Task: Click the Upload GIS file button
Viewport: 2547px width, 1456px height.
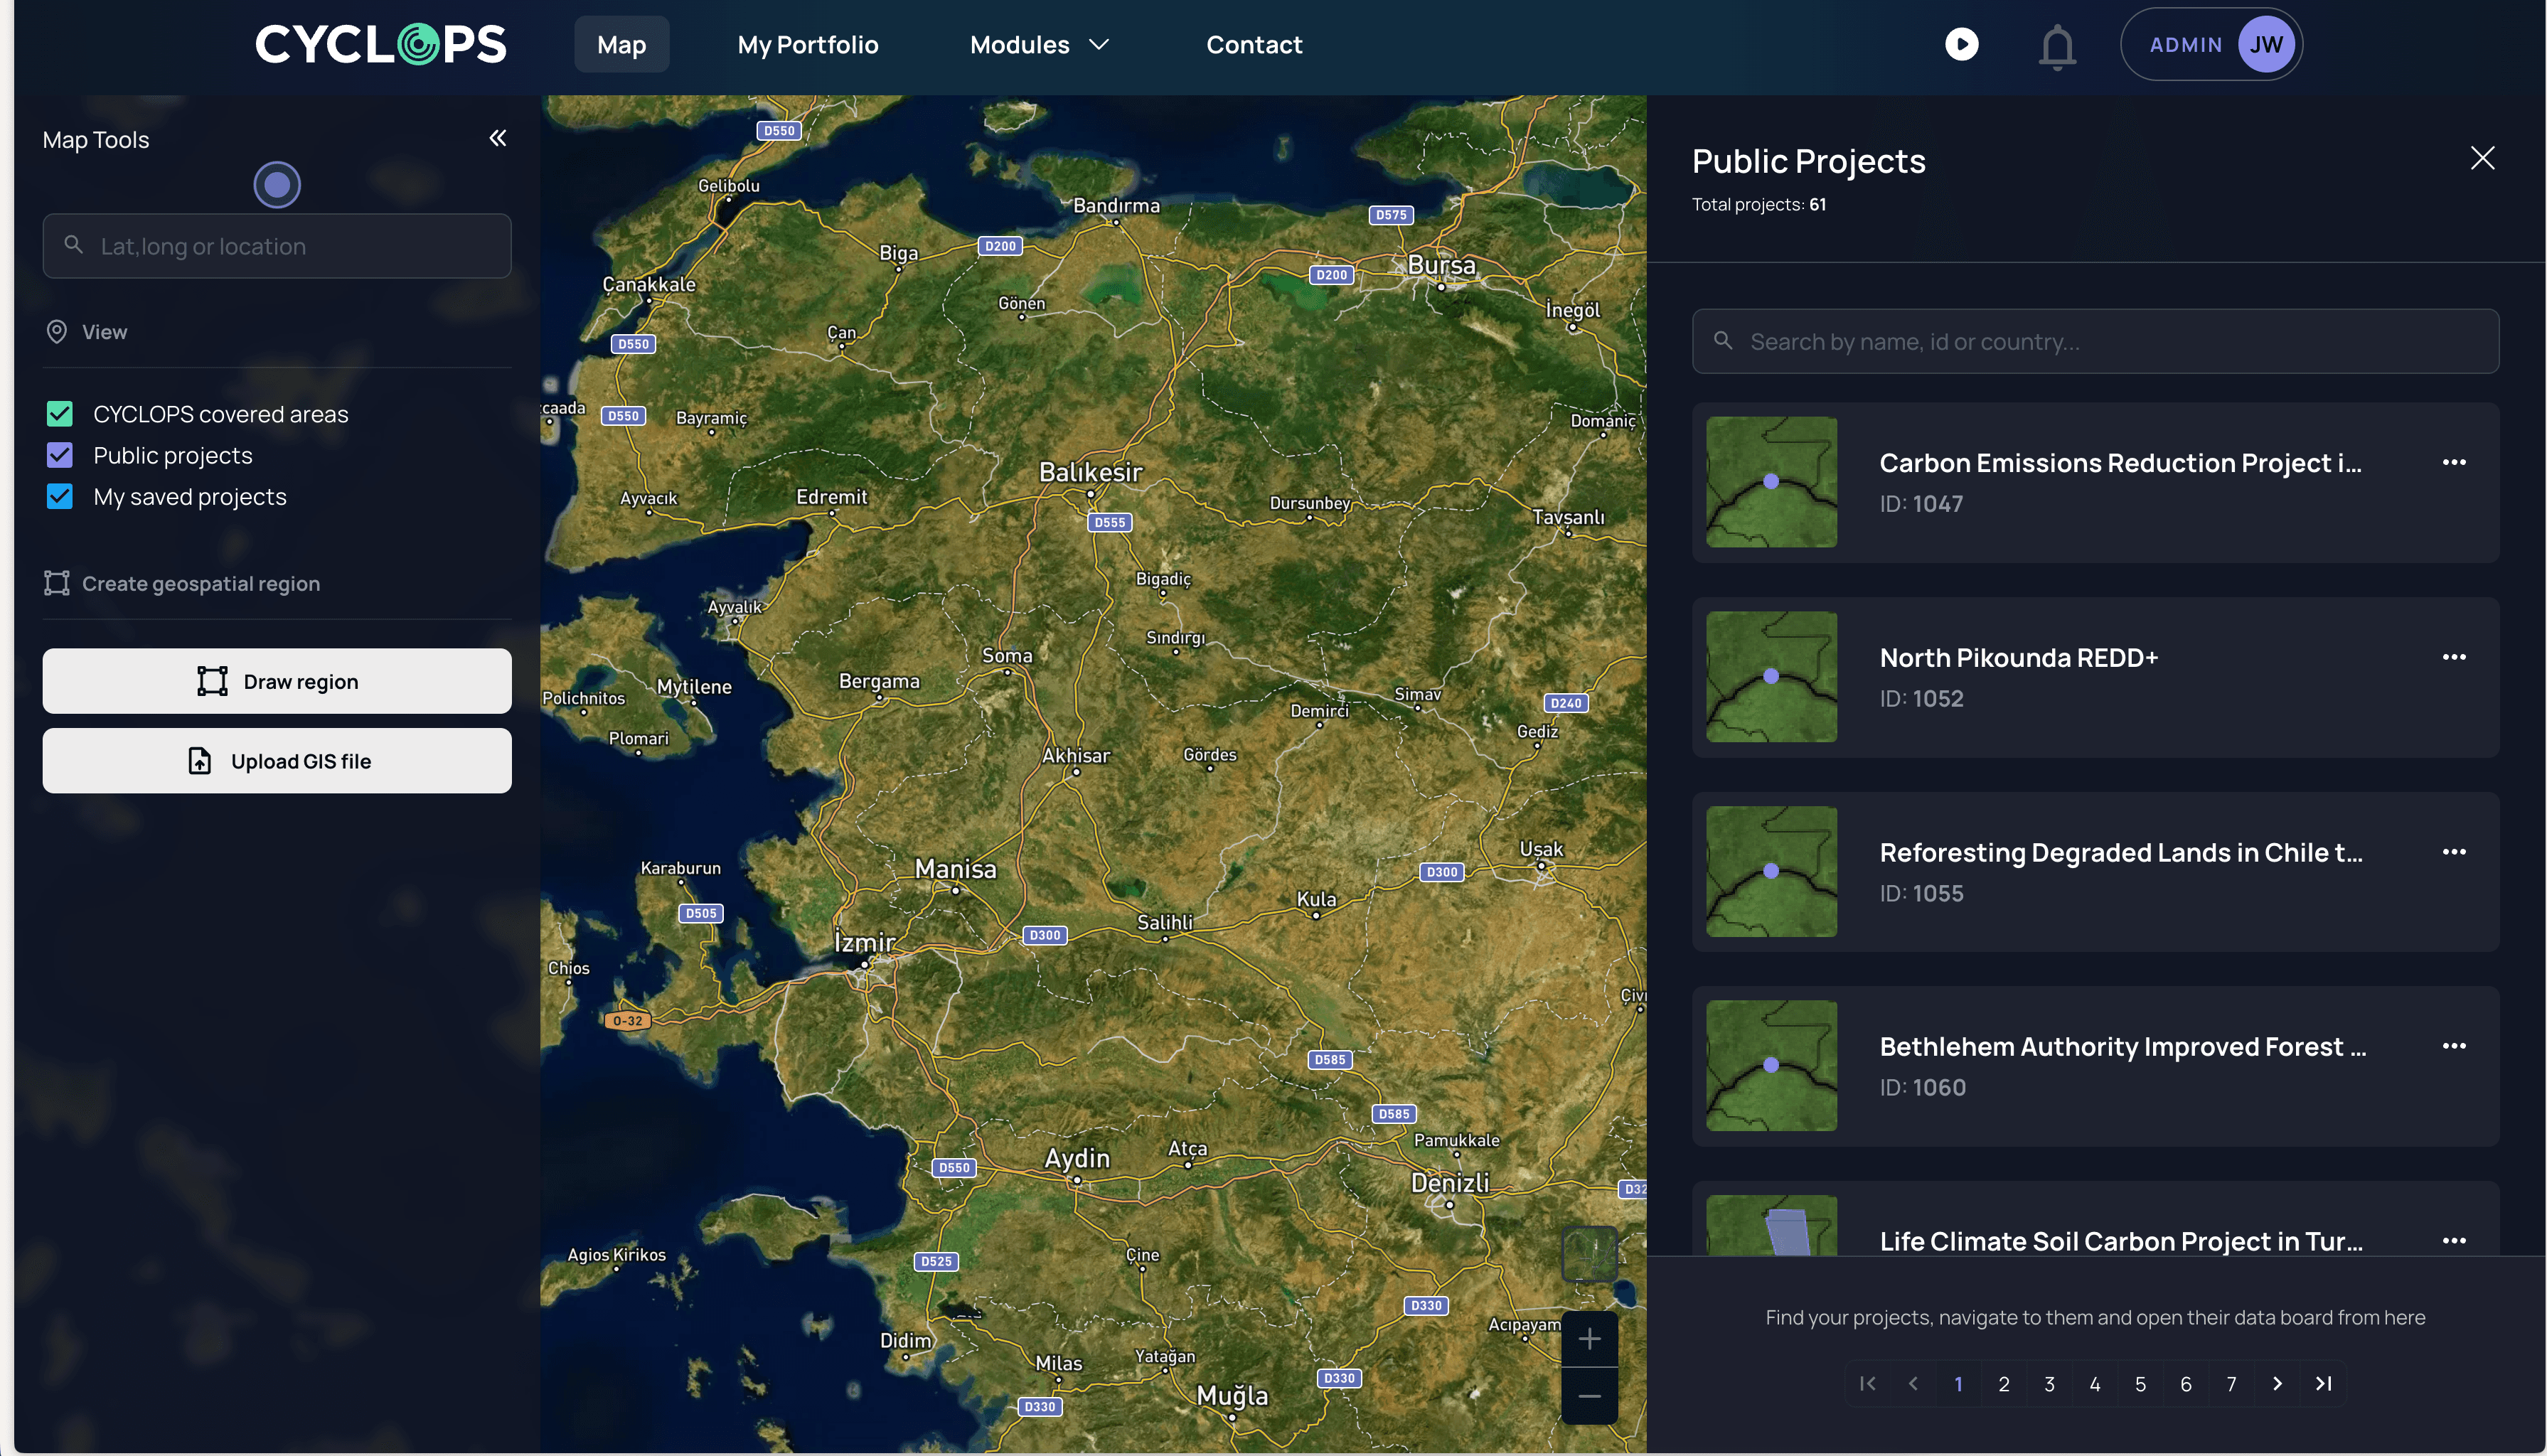Action: pos(277,761)
